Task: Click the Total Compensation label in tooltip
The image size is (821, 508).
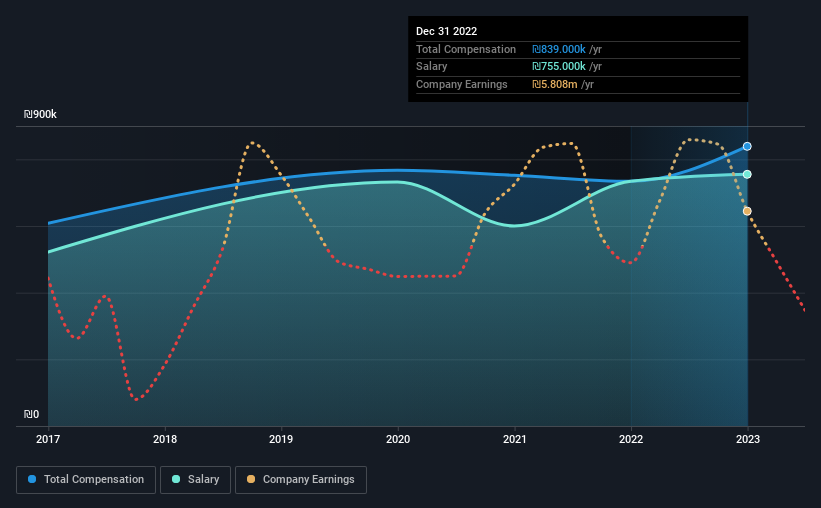Action: pyautogui.click(x=466, y=49)
